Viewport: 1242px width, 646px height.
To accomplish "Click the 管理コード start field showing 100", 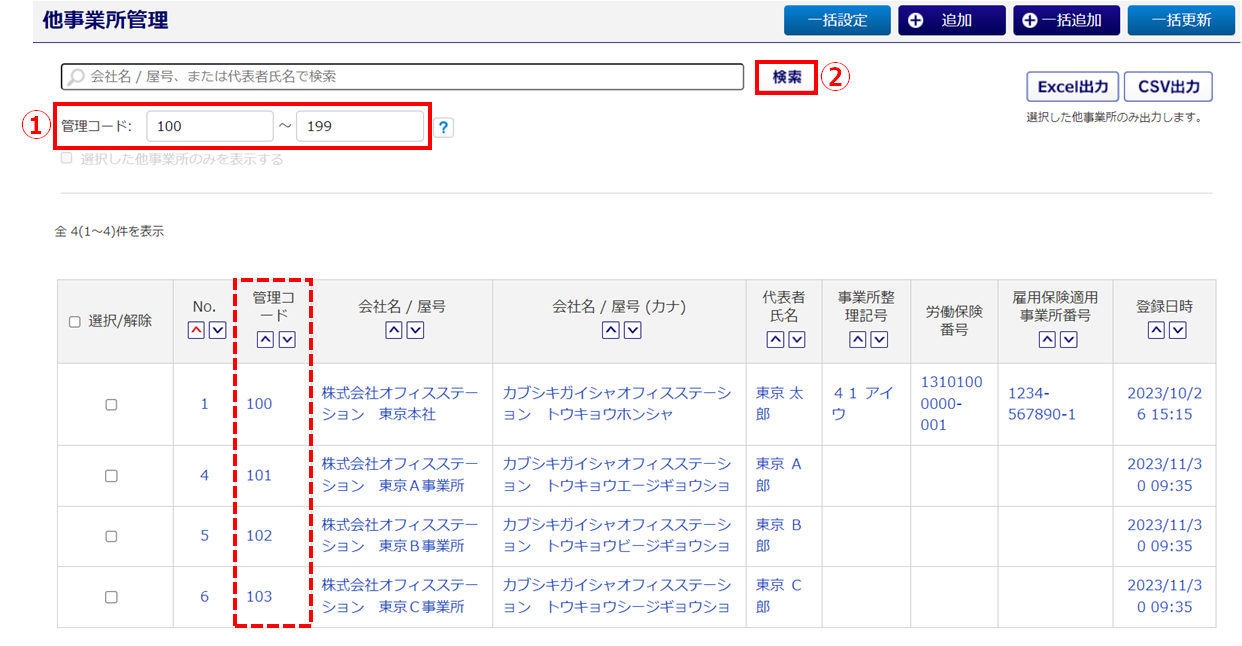I will click(x=210, y=127).
